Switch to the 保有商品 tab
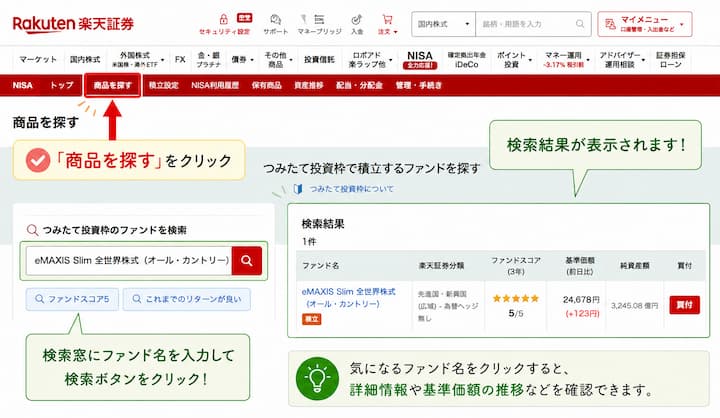Viewport: 720px width, 418px height. point(266,85)
